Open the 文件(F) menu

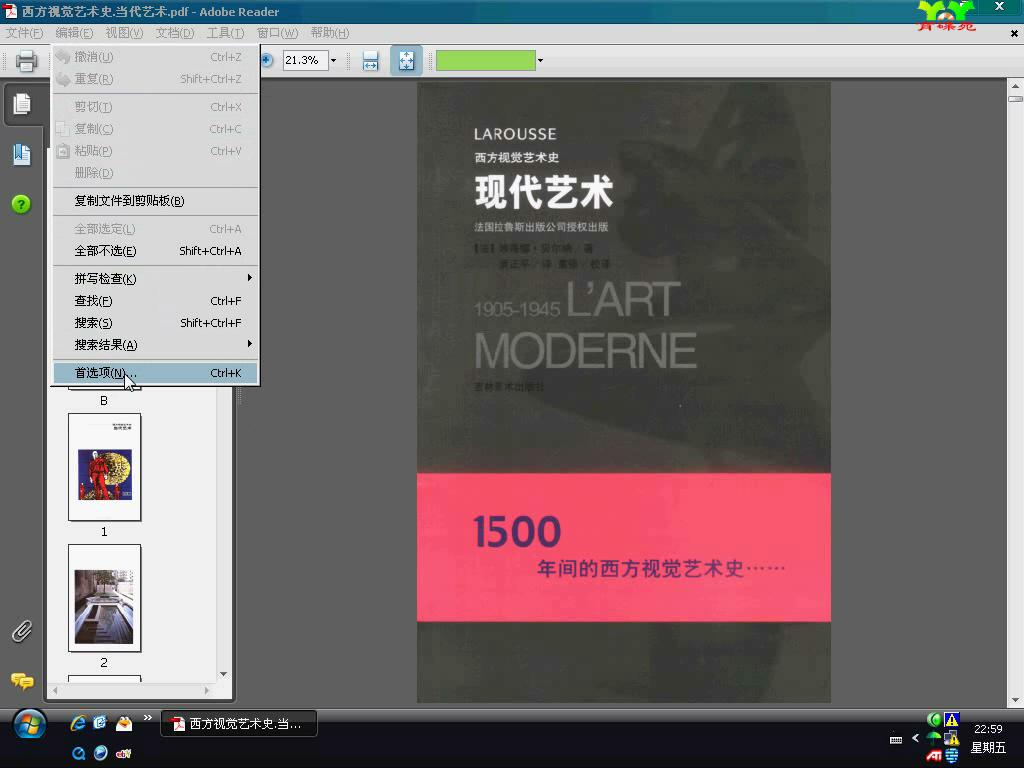[x=25, y=33]
